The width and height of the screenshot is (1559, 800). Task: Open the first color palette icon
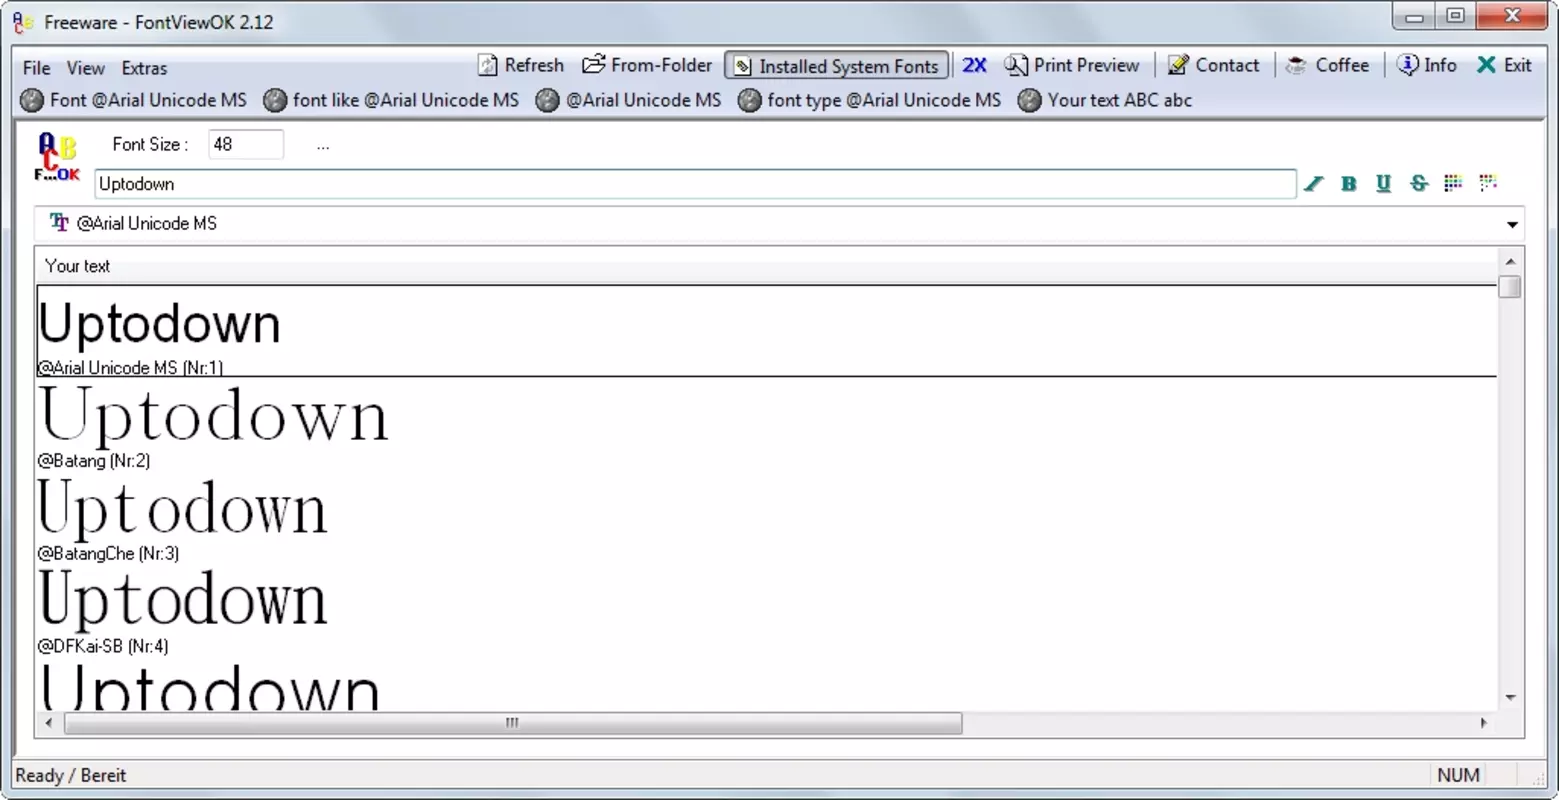1453,182
